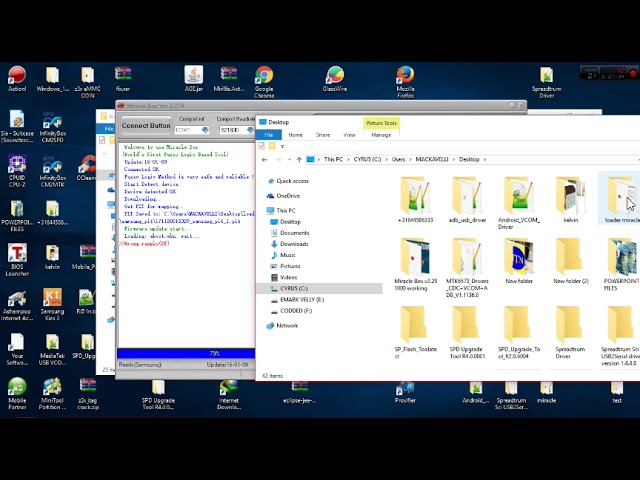The image size is (640, 480).
Task: Open Manage tab under Picture Tools
Action: click(x=381, y=135)
